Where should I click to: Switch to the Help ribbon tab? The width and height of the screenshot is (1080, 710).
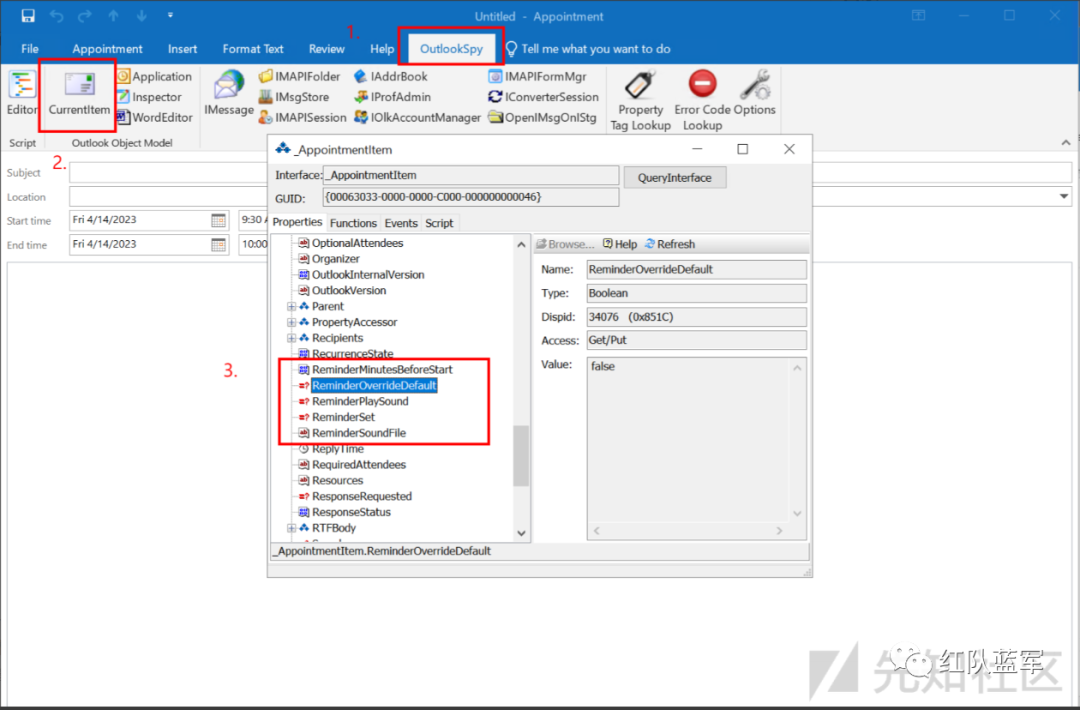(x=382, y=49)
